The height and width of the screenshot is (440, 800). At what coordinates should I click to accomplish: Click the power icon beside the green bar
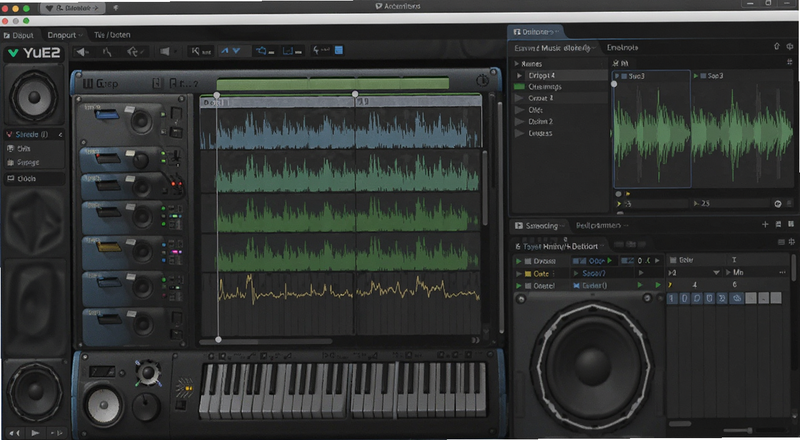point(482,81)
